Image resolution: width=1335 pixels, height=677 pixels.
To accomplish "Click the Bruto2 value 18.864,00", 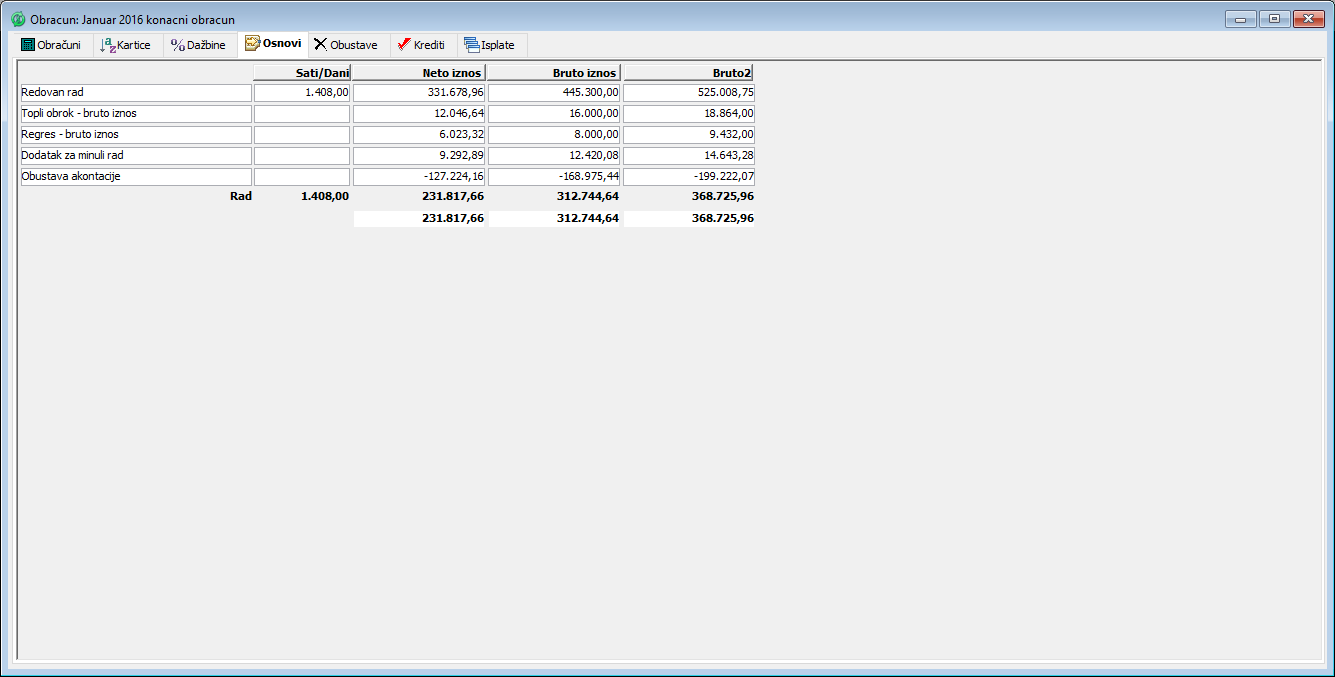I will (689, 113).
